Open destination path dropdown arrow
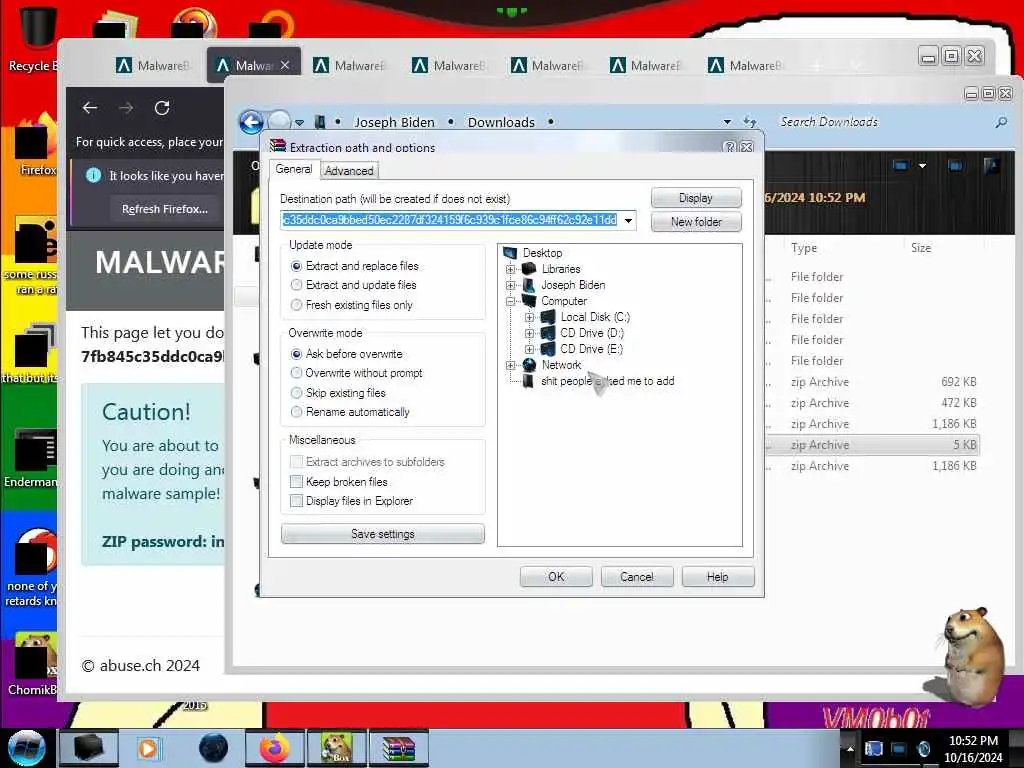The height and width of the screenshot is (768, 1024). point(628,220)
